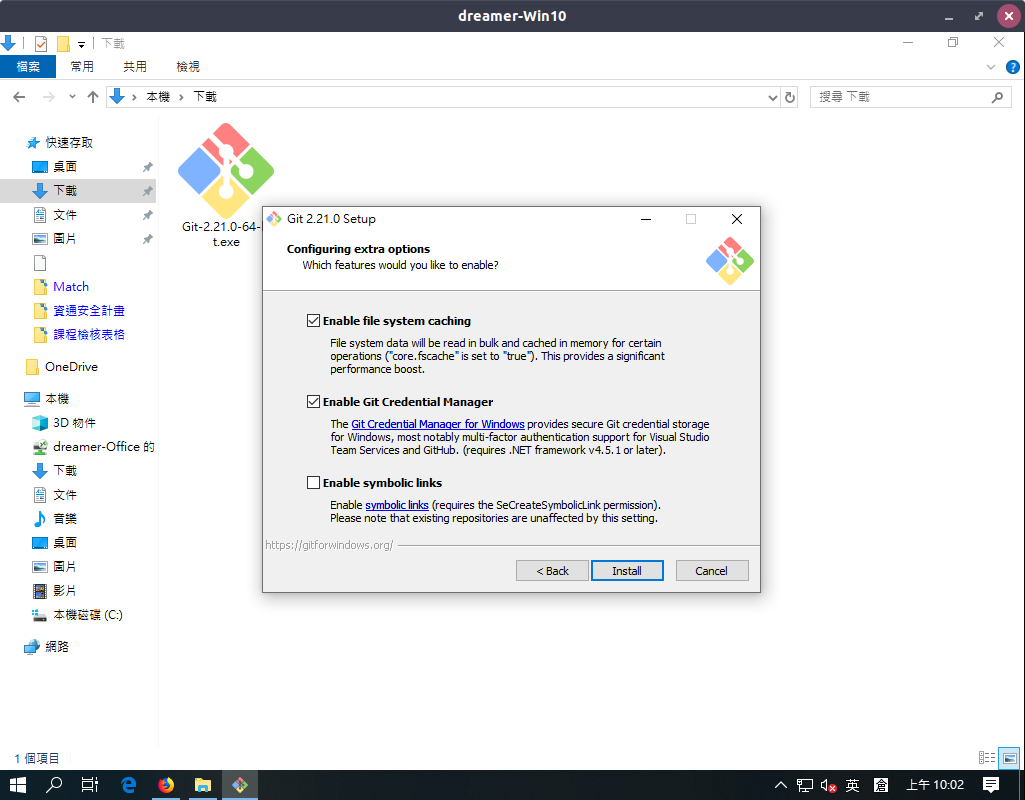The height and width of the screenshot is (800, 1025).
Task: Enable symbolic links checkbox
Action: click(x=314, y=483)
